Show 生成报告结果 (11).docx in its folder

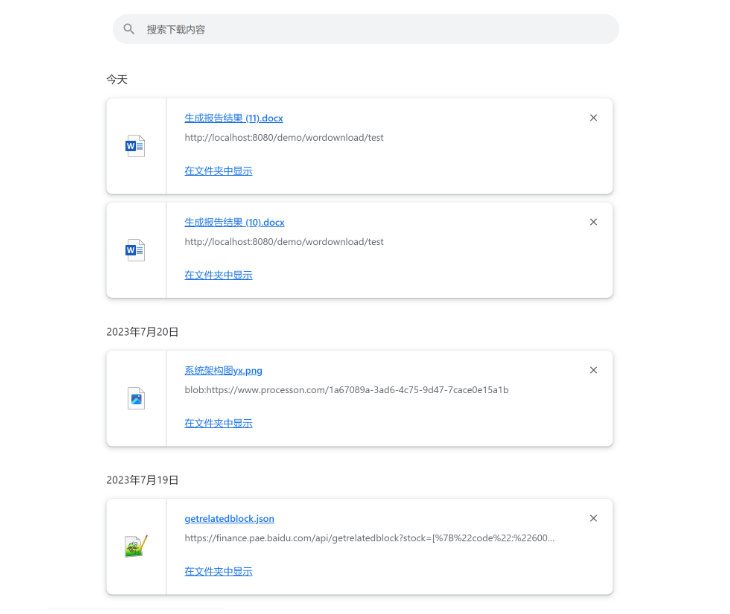tap(218, 171)
